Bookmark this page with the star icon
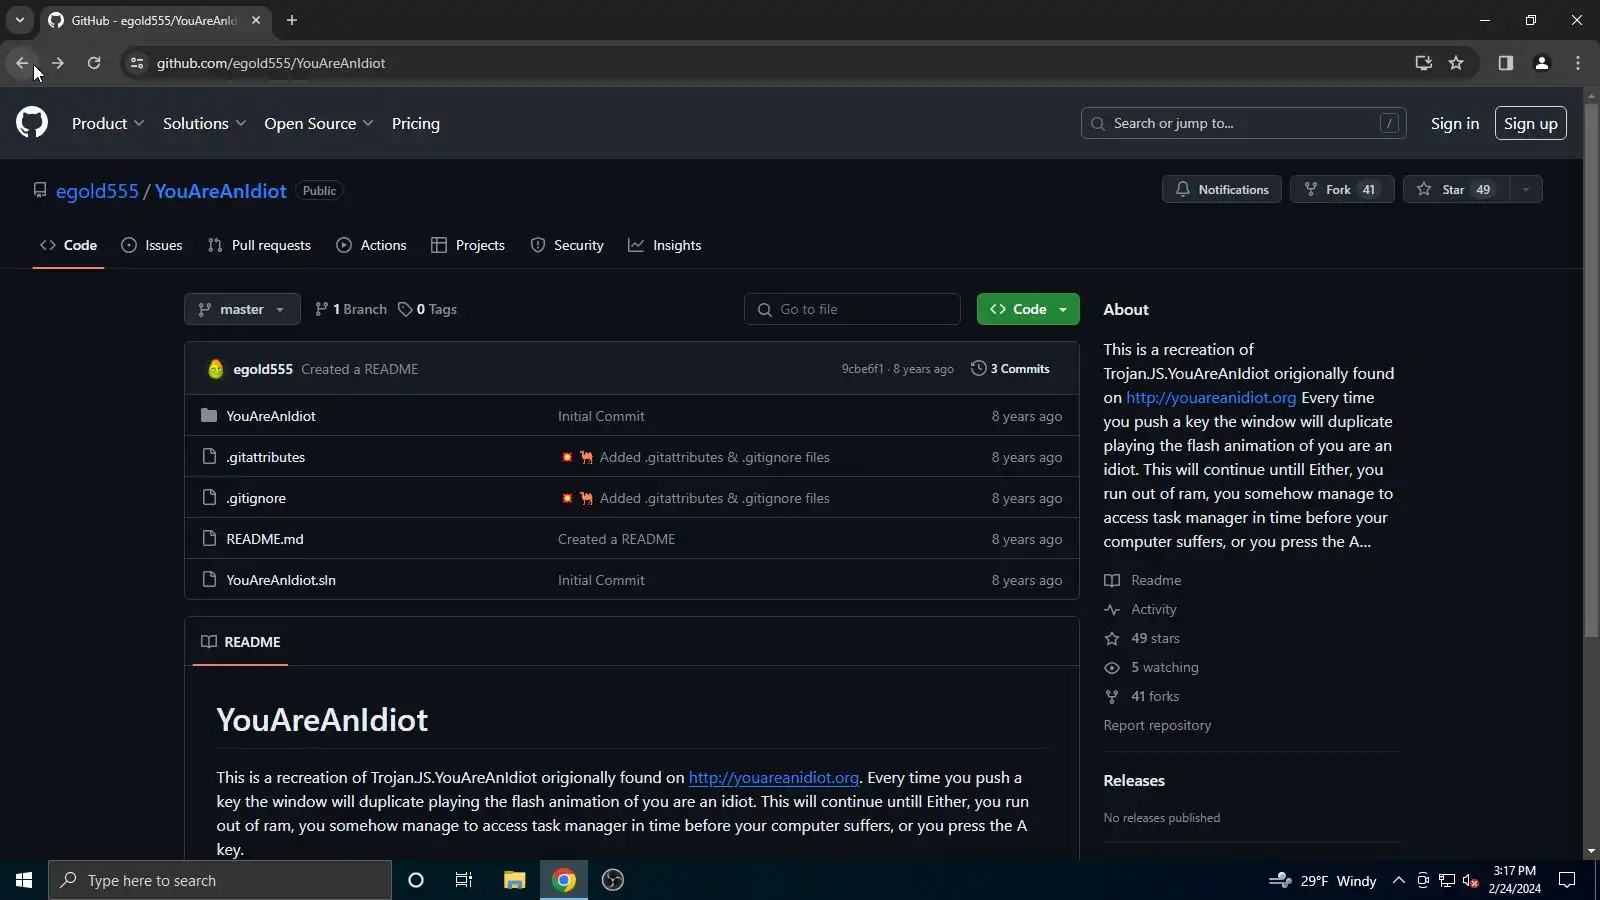Viewport: 1600px width, 900px height. click(x=1456, y=63)
